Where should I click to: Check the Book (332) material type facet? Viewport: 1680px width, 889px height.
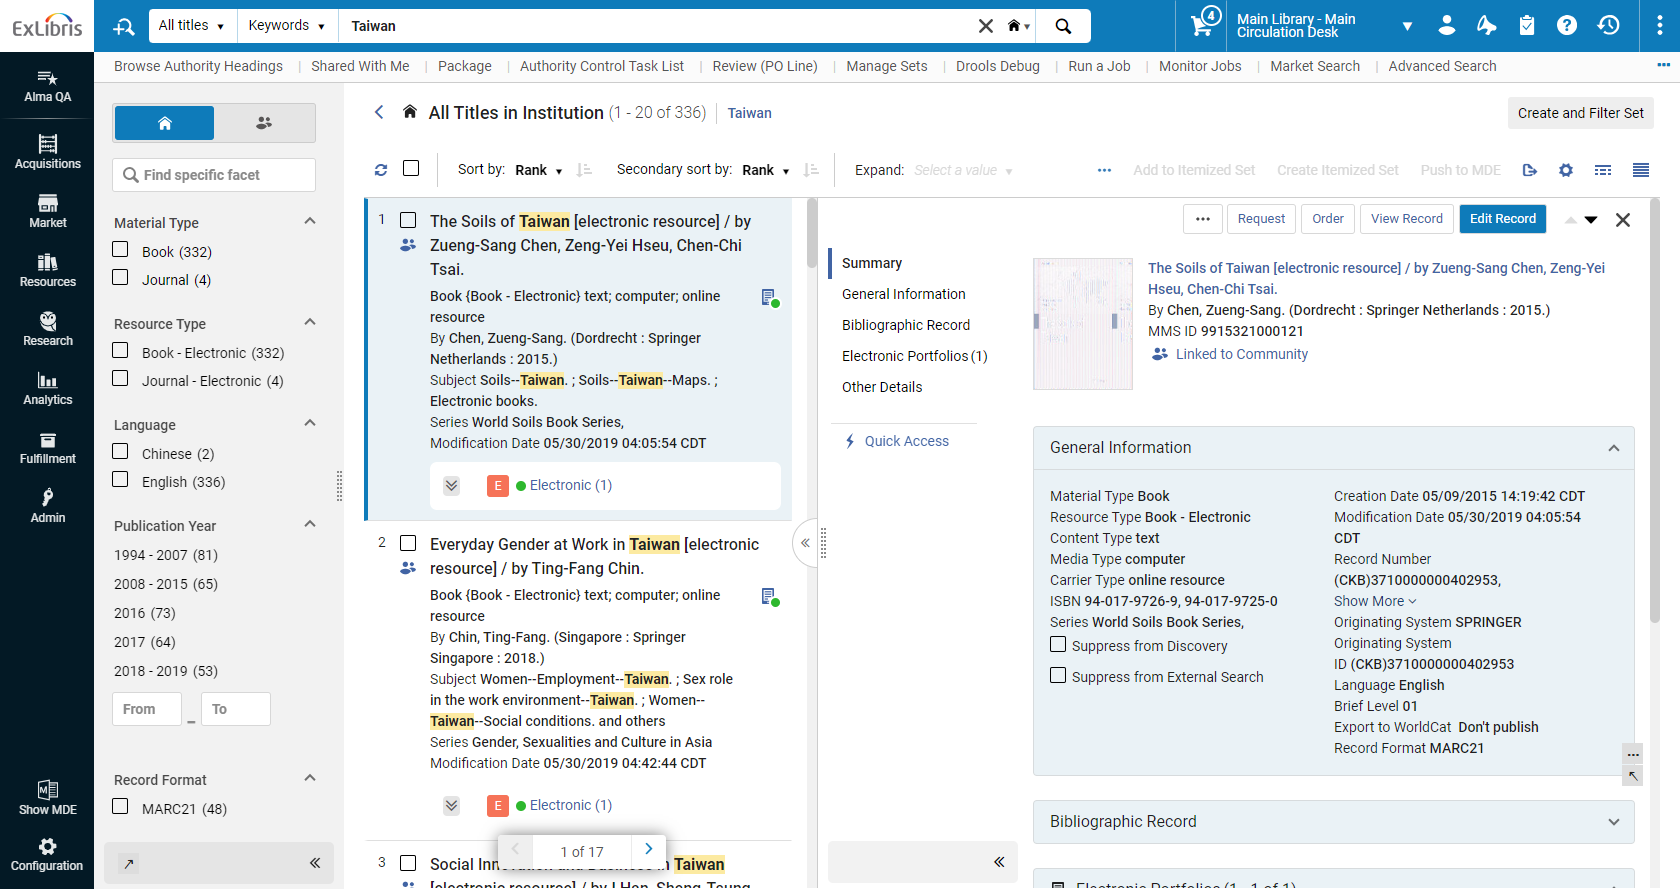pyautogui.click(x=121, y=250)
